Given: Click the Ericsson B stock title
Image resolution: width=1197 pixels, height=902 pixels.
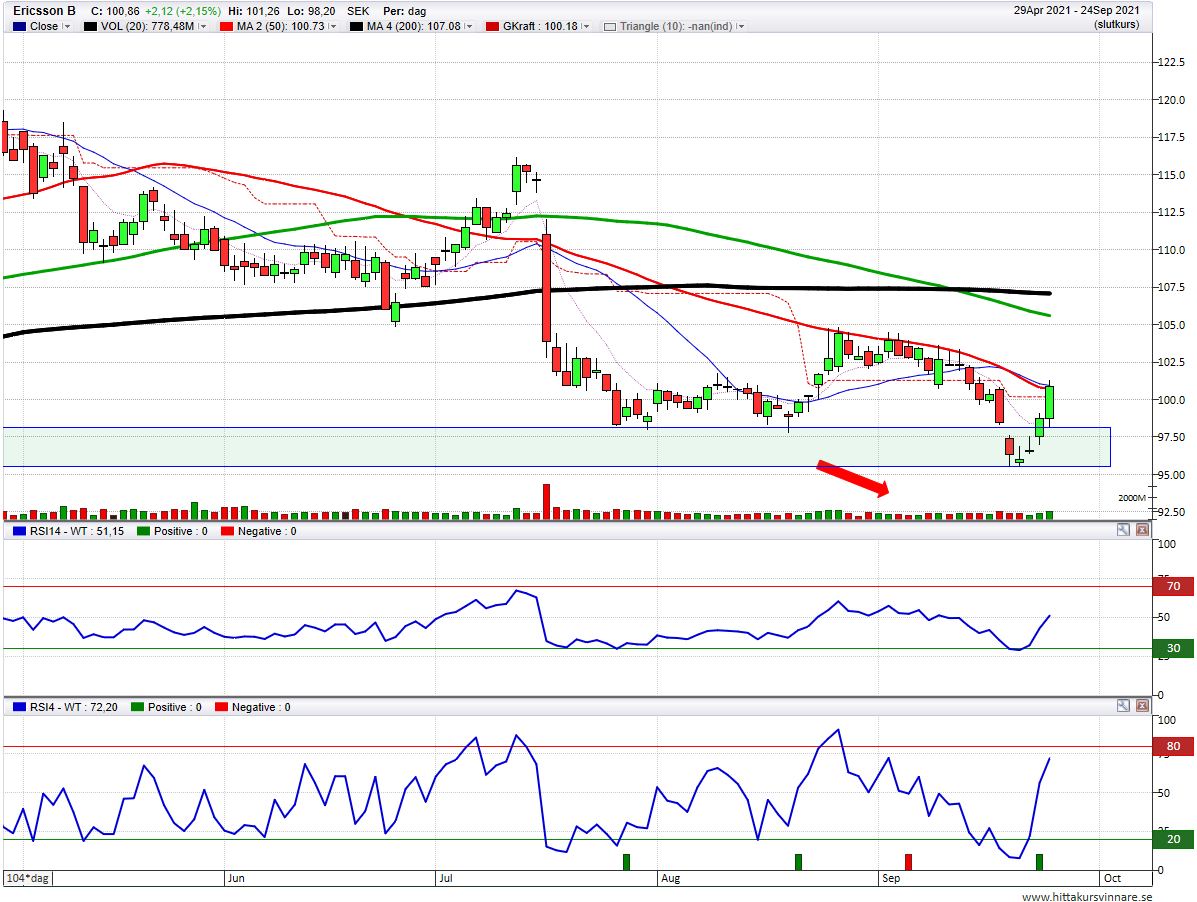Looking at the screenshot, I should [44, 11].
